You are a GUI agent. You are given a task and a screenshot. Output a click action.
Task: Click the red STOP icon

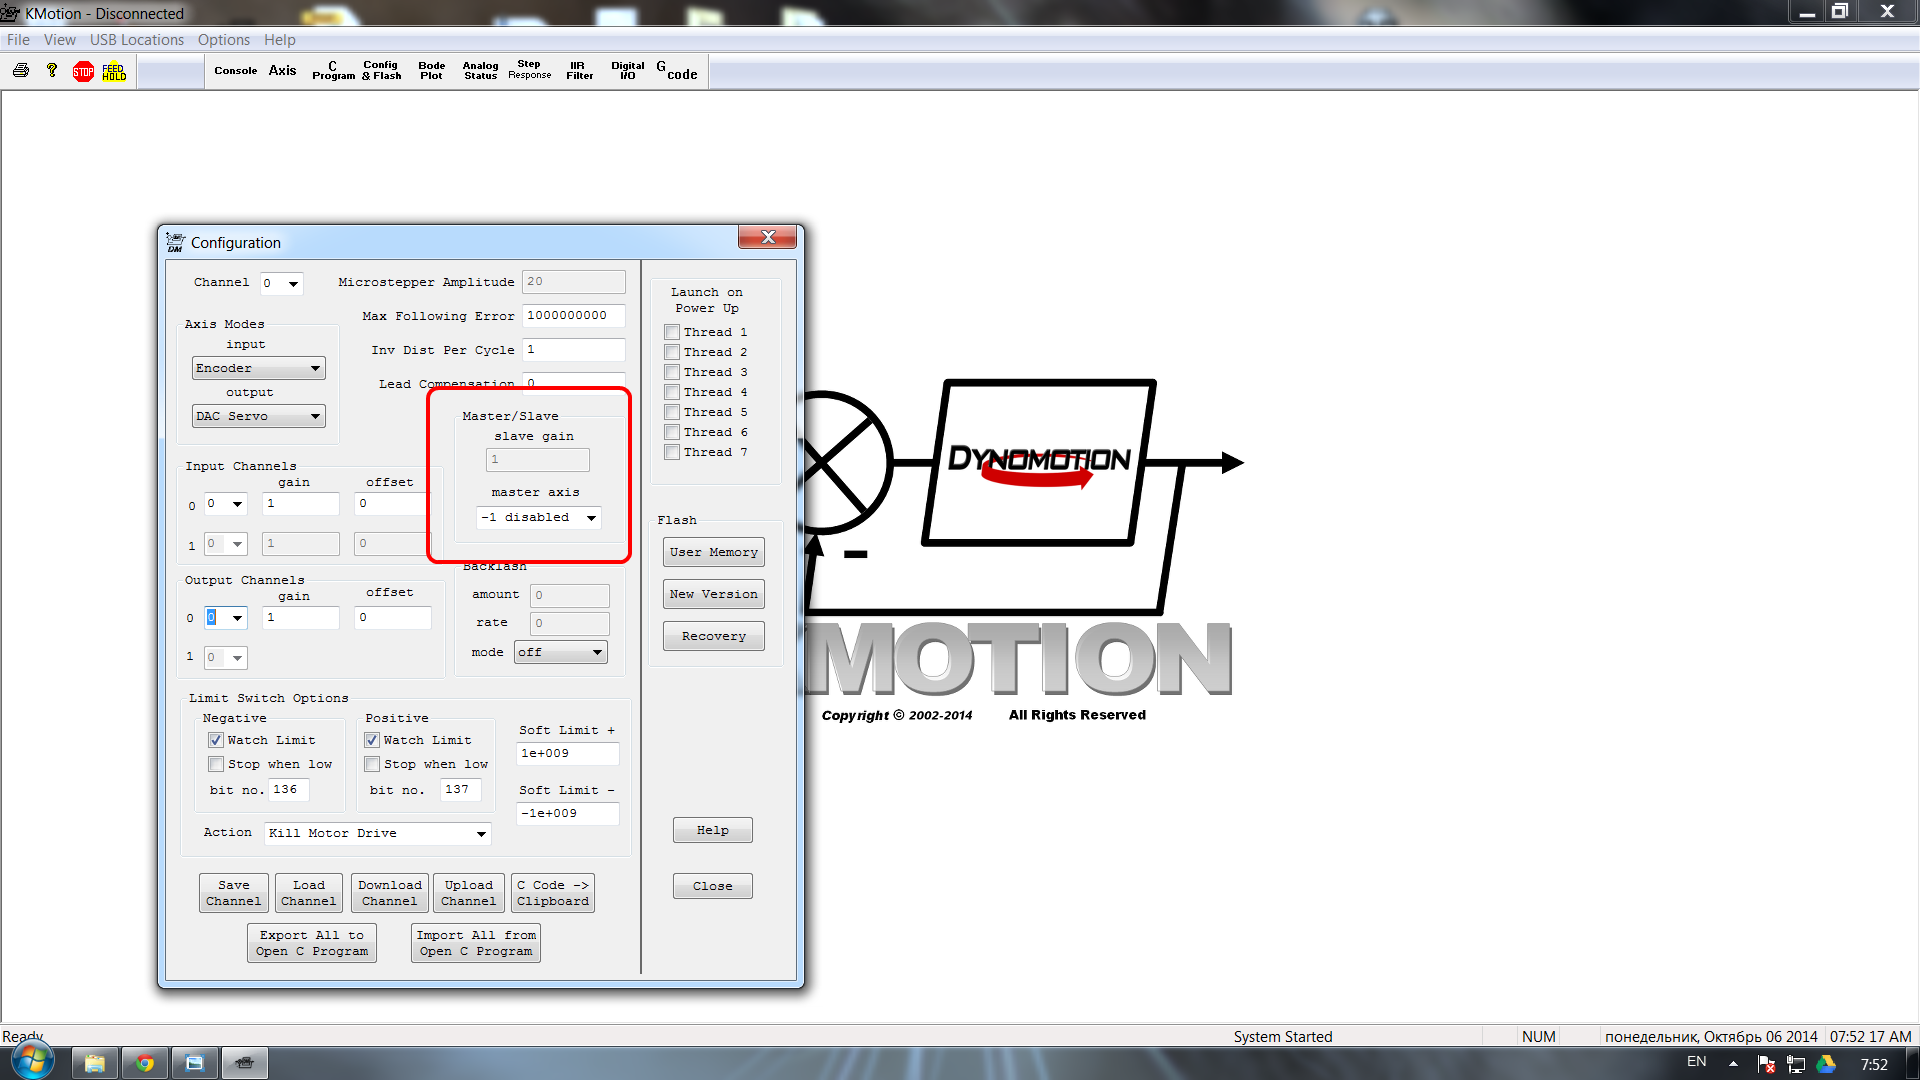pos(83,71)
